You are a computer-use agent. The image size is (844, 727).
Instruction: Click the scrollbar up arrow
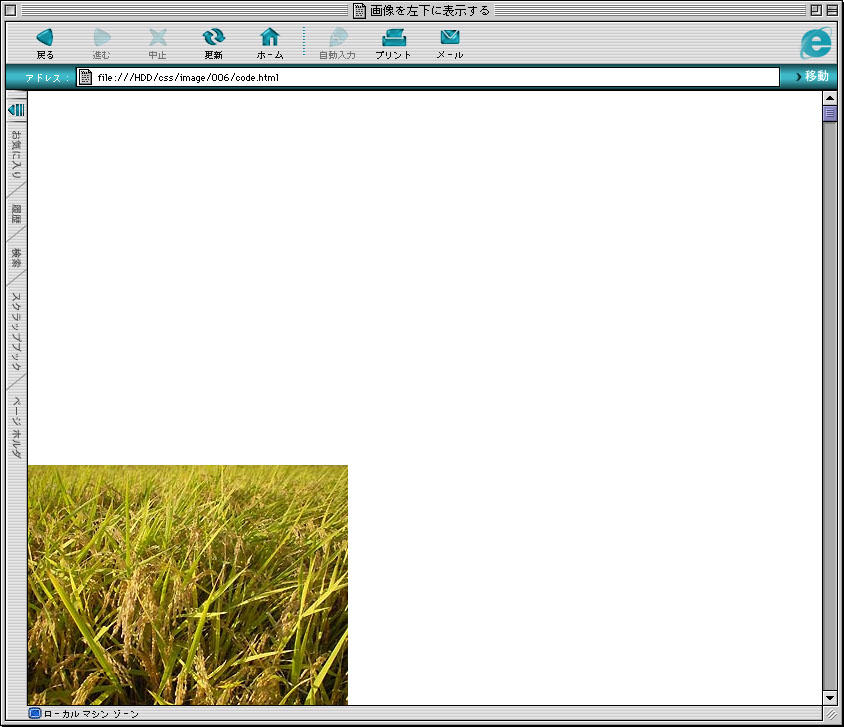click(x=829, y=98)
